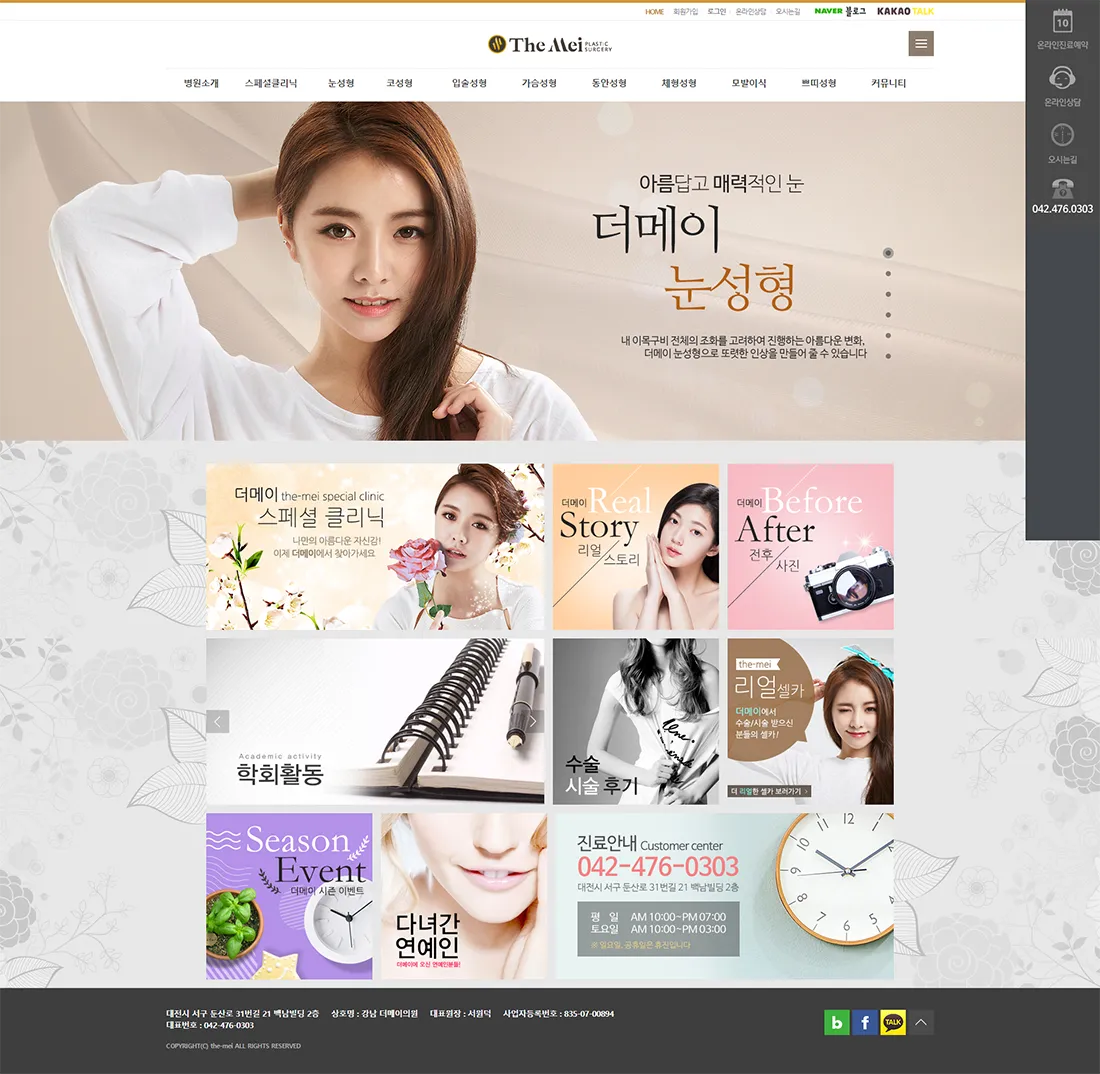This screenshot has height=1074, width=1100.
Task: Open the Before After photo banner
Action: pyautogui.click(x=810, y=546)
